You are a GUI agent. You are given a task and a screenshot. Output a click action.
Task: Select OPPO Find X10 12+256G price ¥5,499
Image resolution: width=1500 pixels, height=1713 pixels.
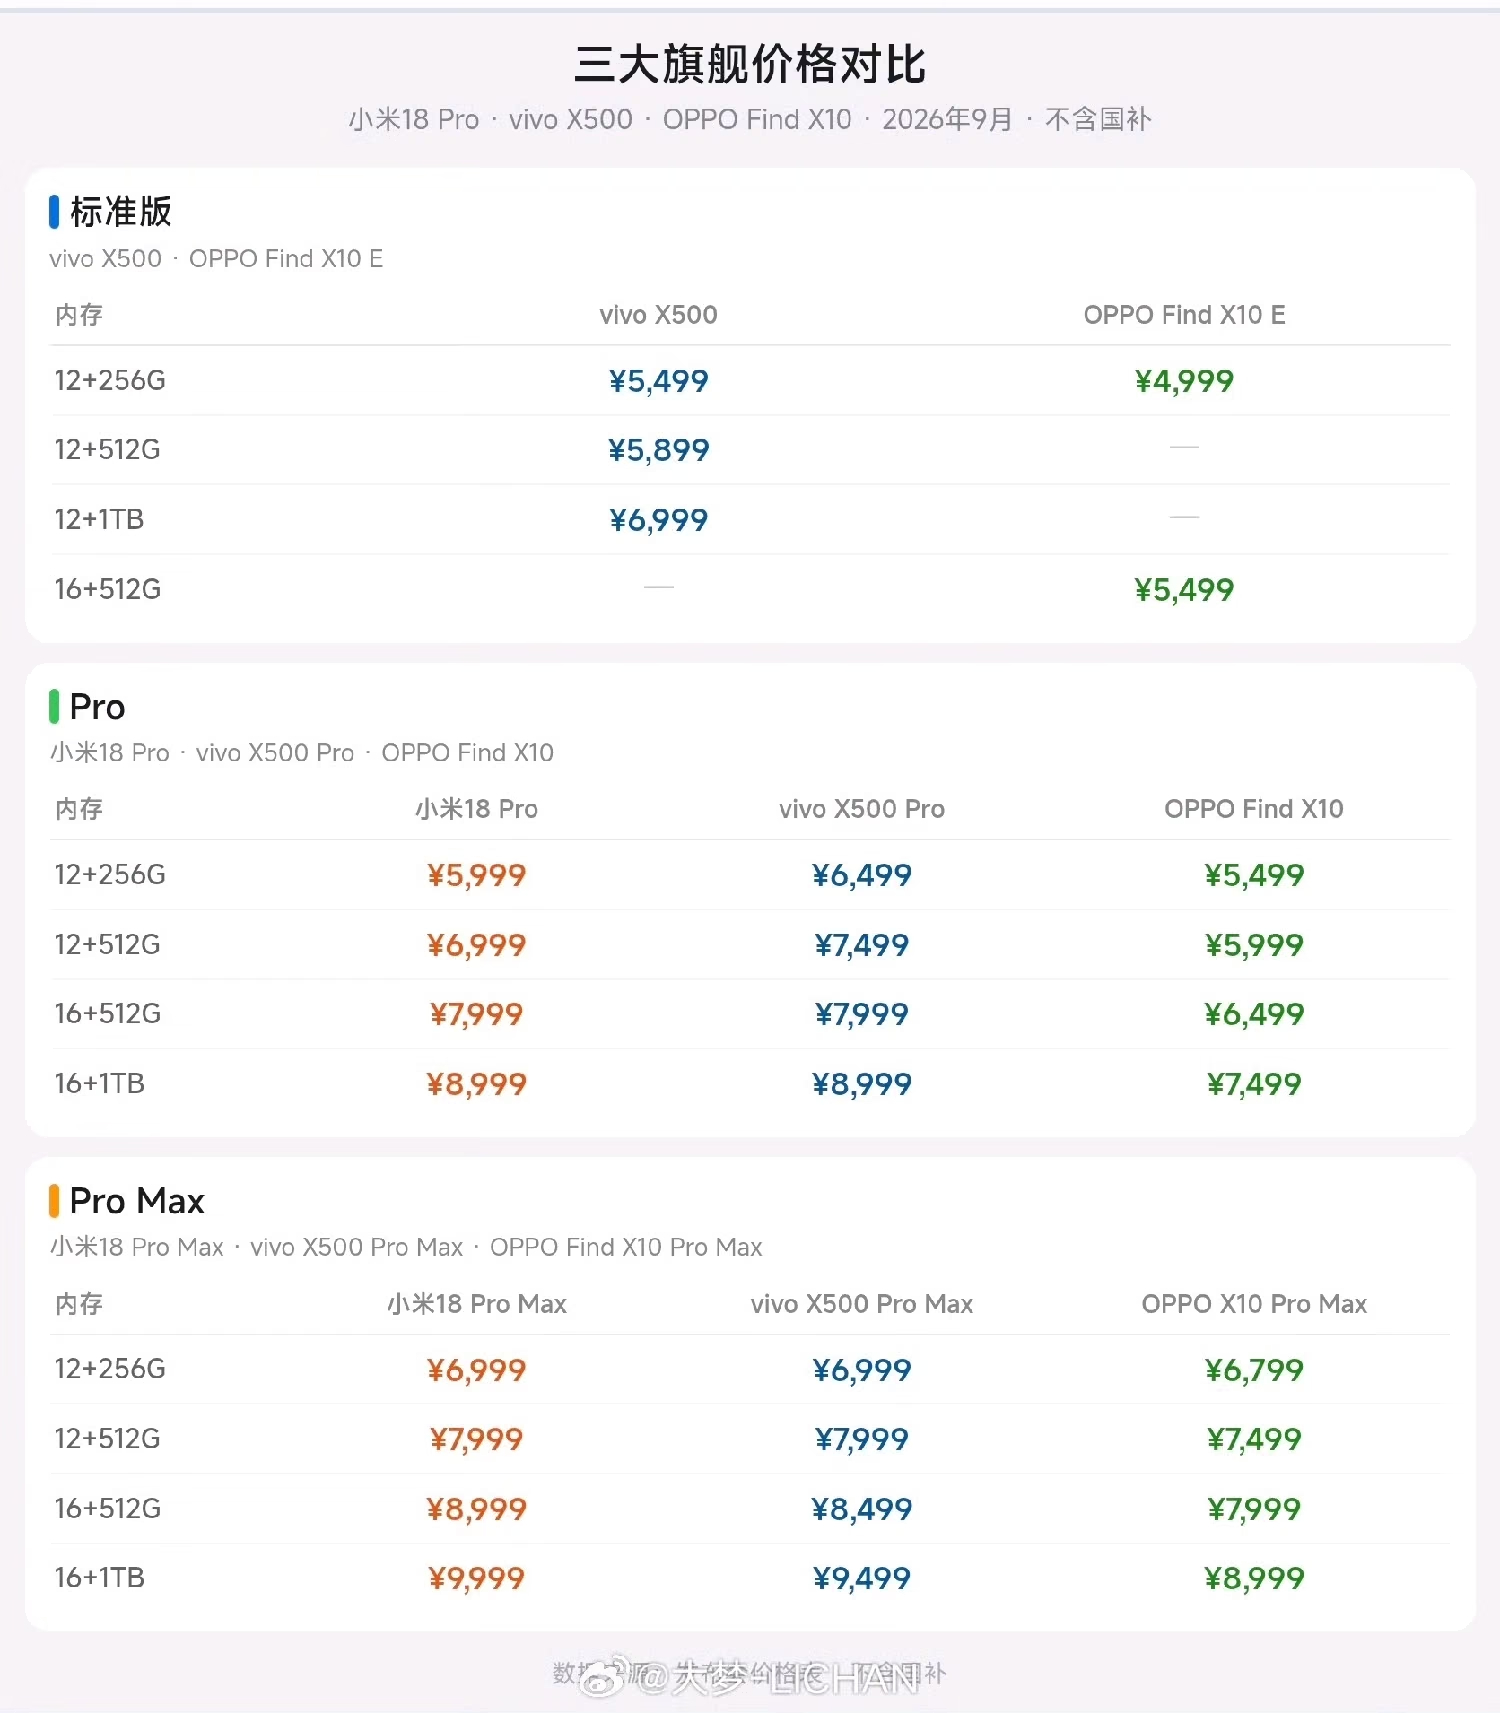[1254, 875]
